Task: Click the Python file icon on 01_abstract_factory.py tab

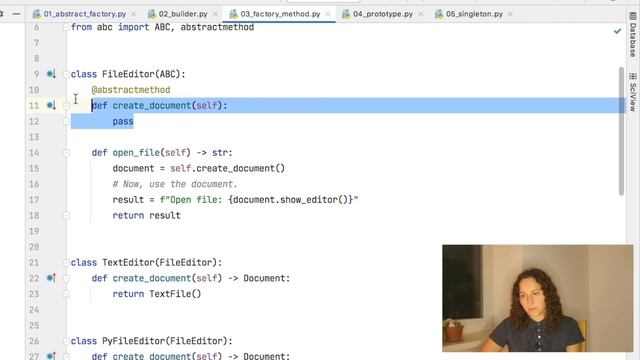Action: coord(37,14)
